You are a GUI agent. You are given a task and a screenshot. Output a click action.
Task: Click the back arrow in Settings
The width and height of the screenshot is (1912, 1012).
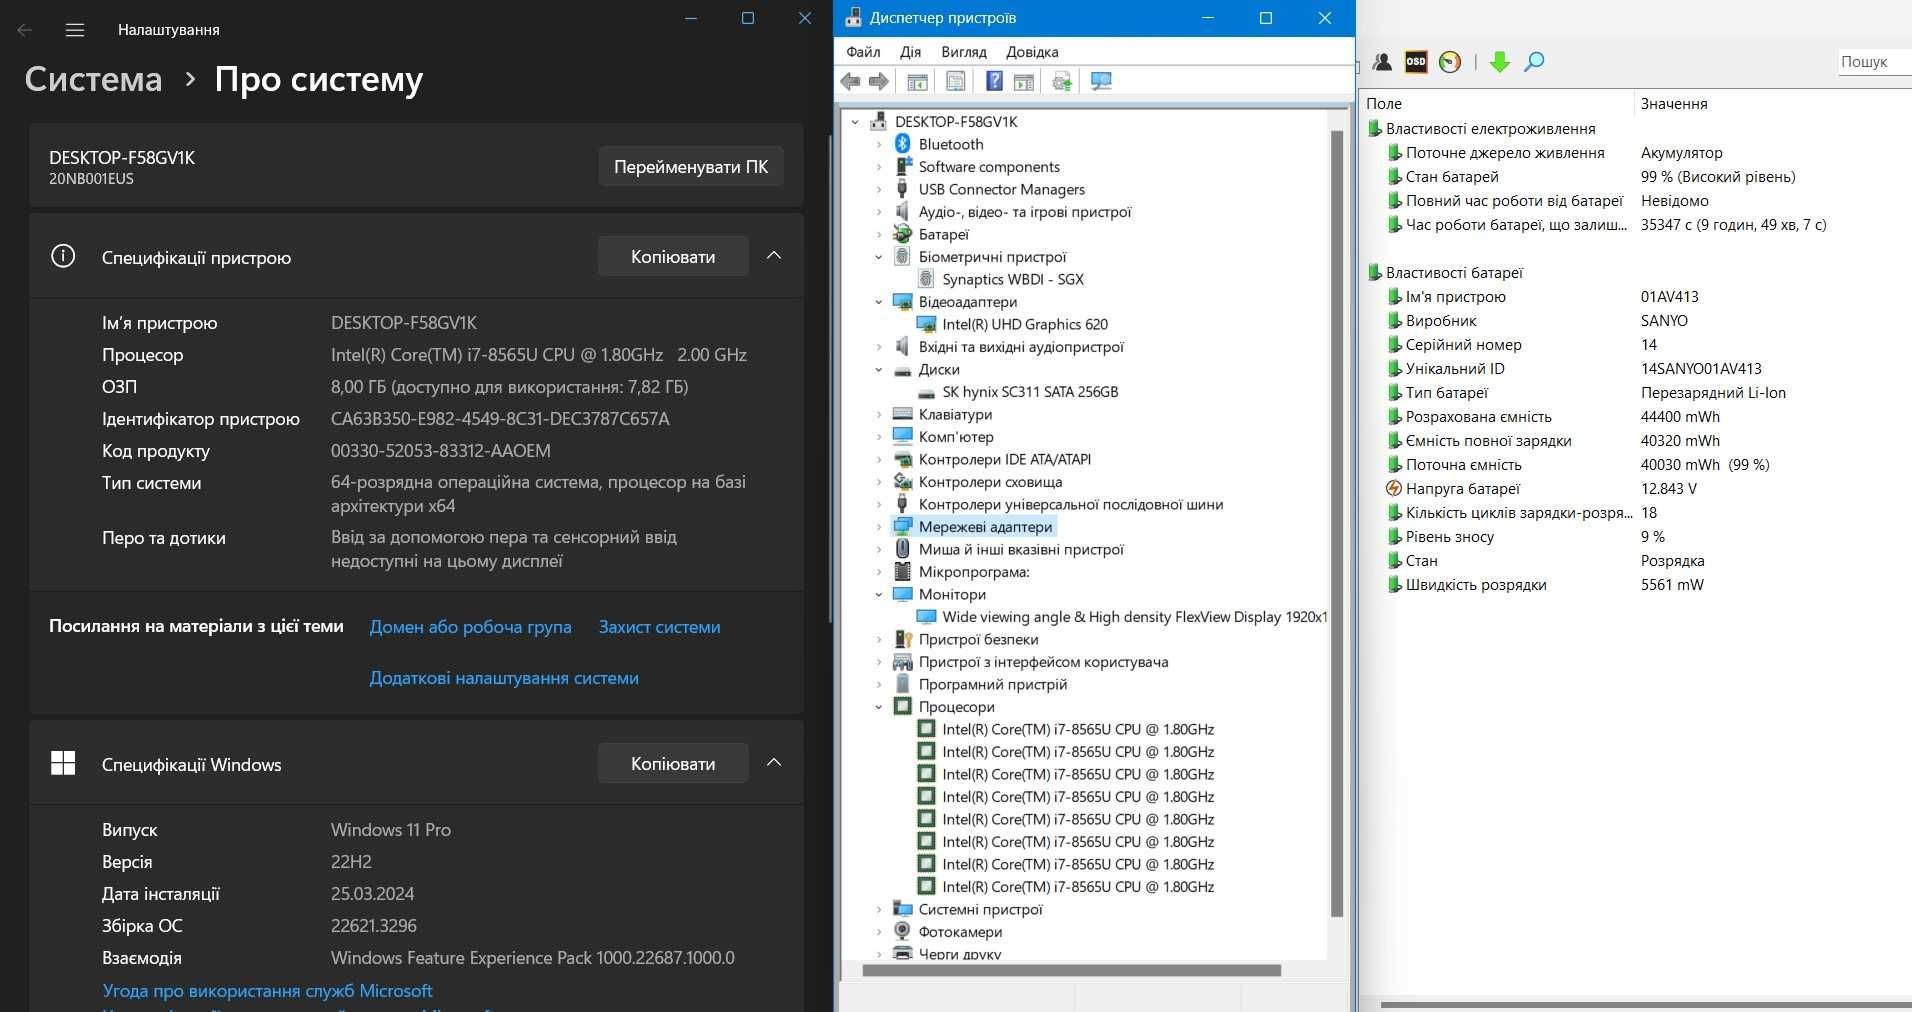(25, 30)
